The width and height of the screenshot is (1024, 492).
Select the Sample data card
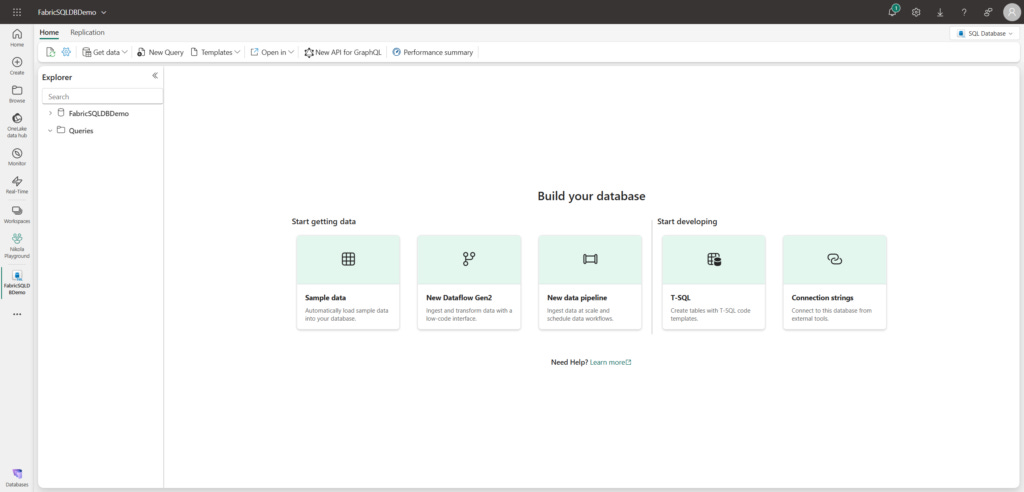348,282
